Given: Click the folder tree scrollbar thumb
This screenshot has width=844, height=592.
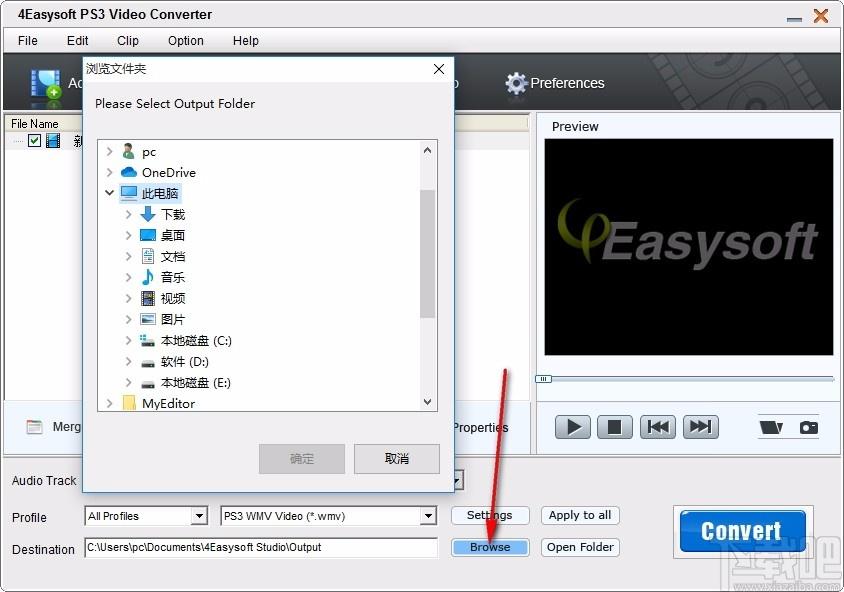Looking at the screenshot, I should 427,253.
